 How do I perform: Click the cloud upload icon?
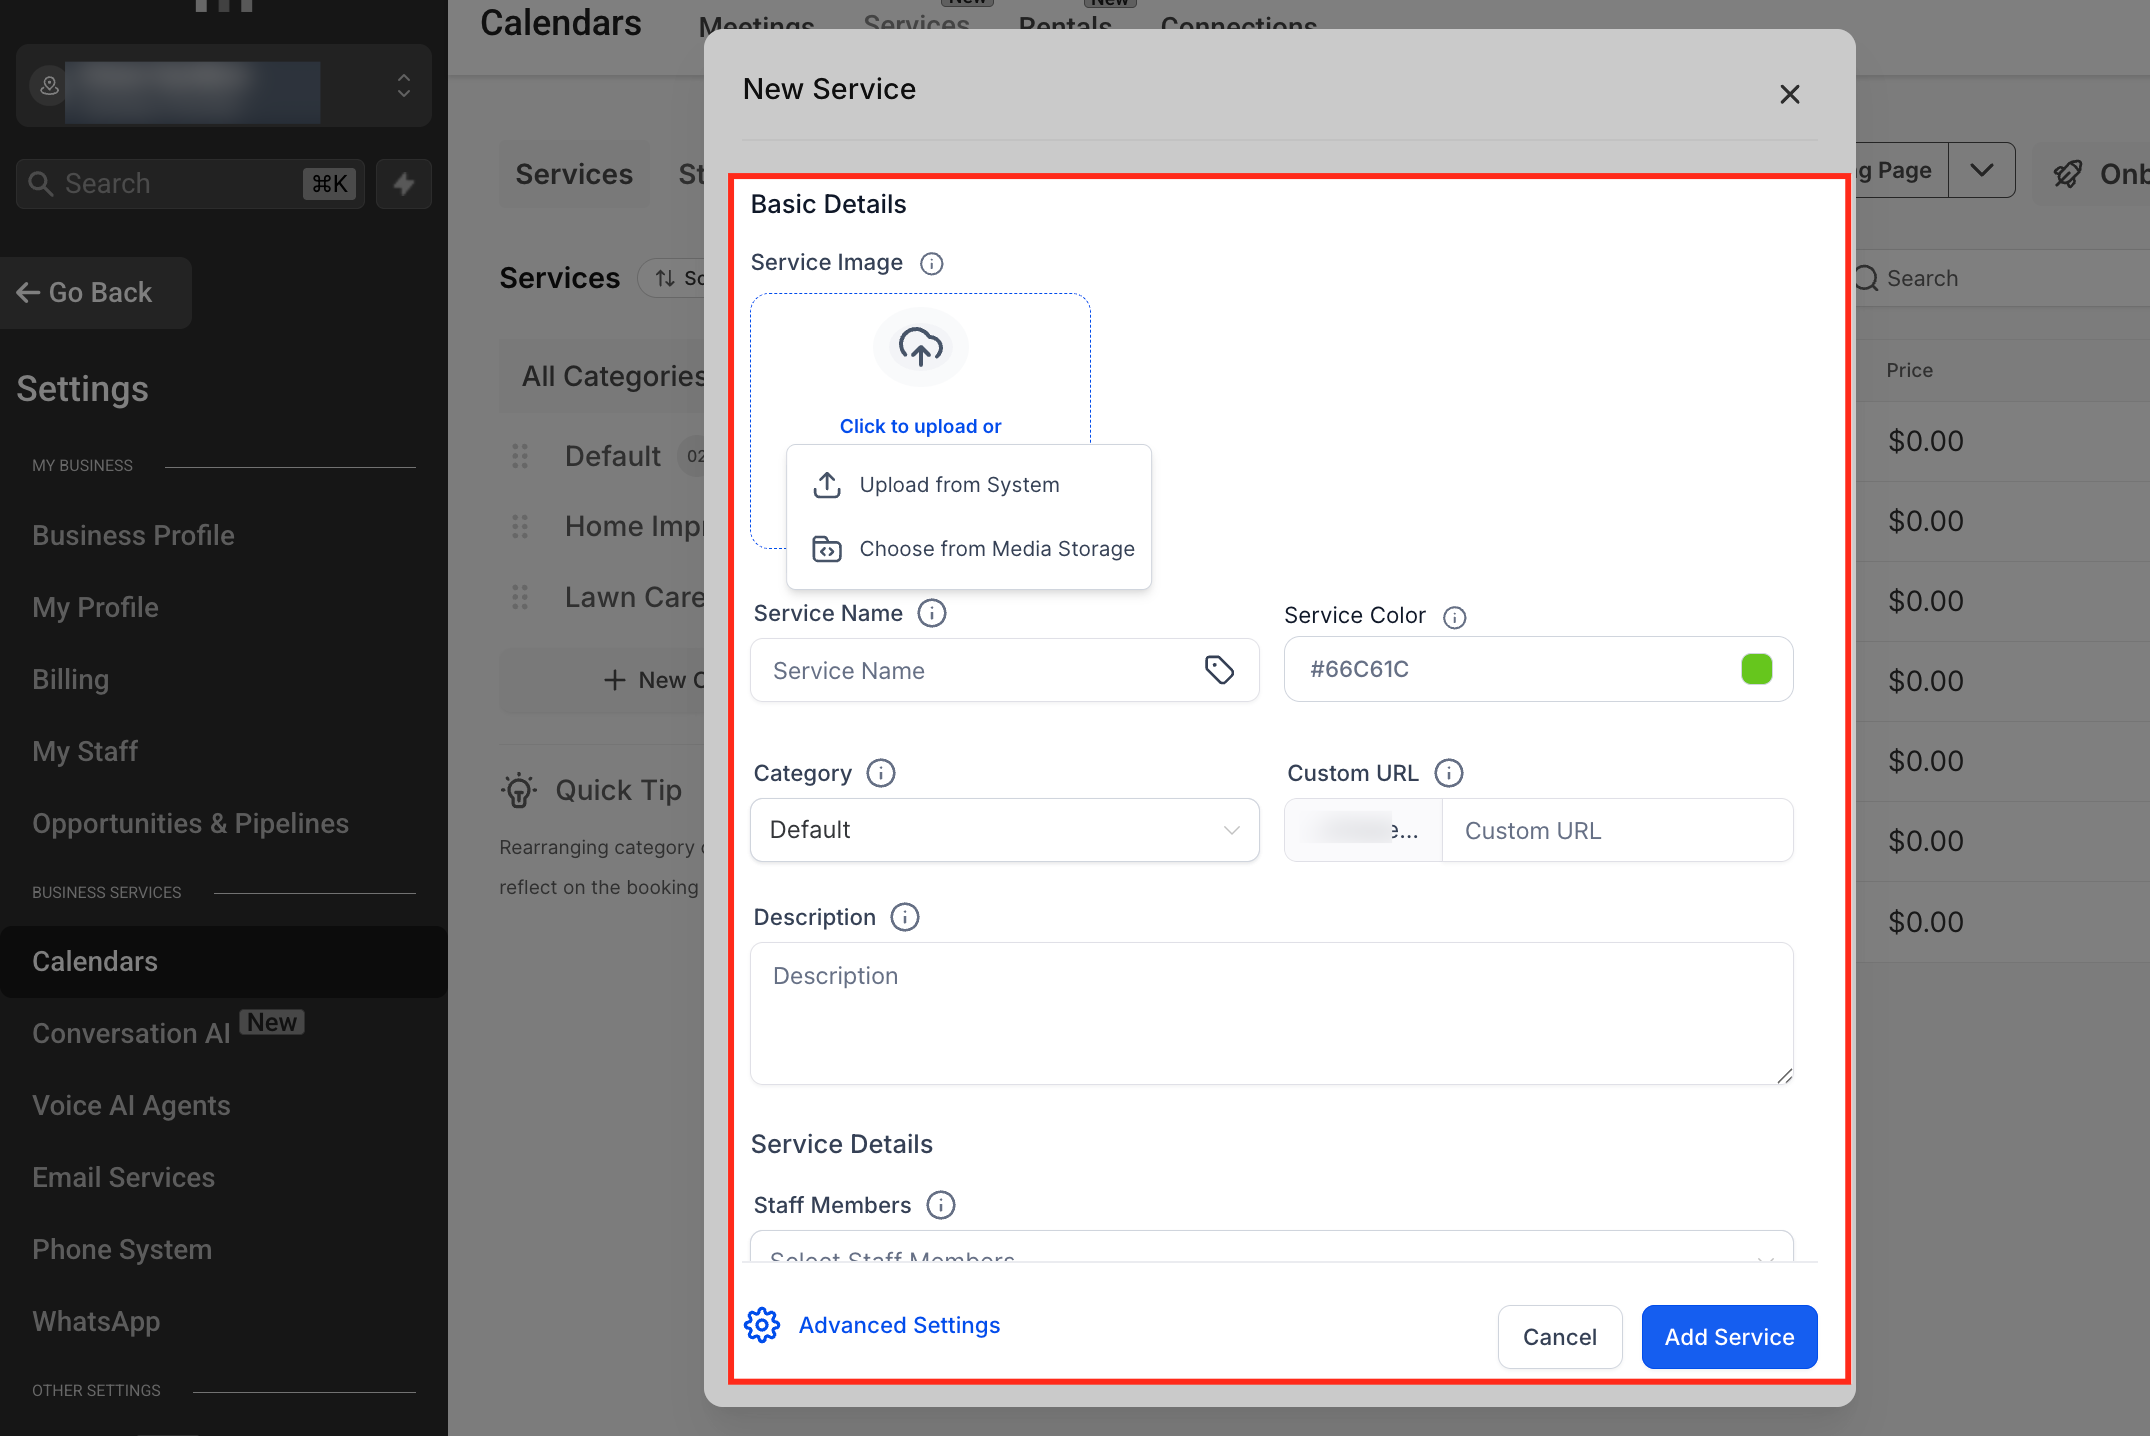[x=920, y=347]
